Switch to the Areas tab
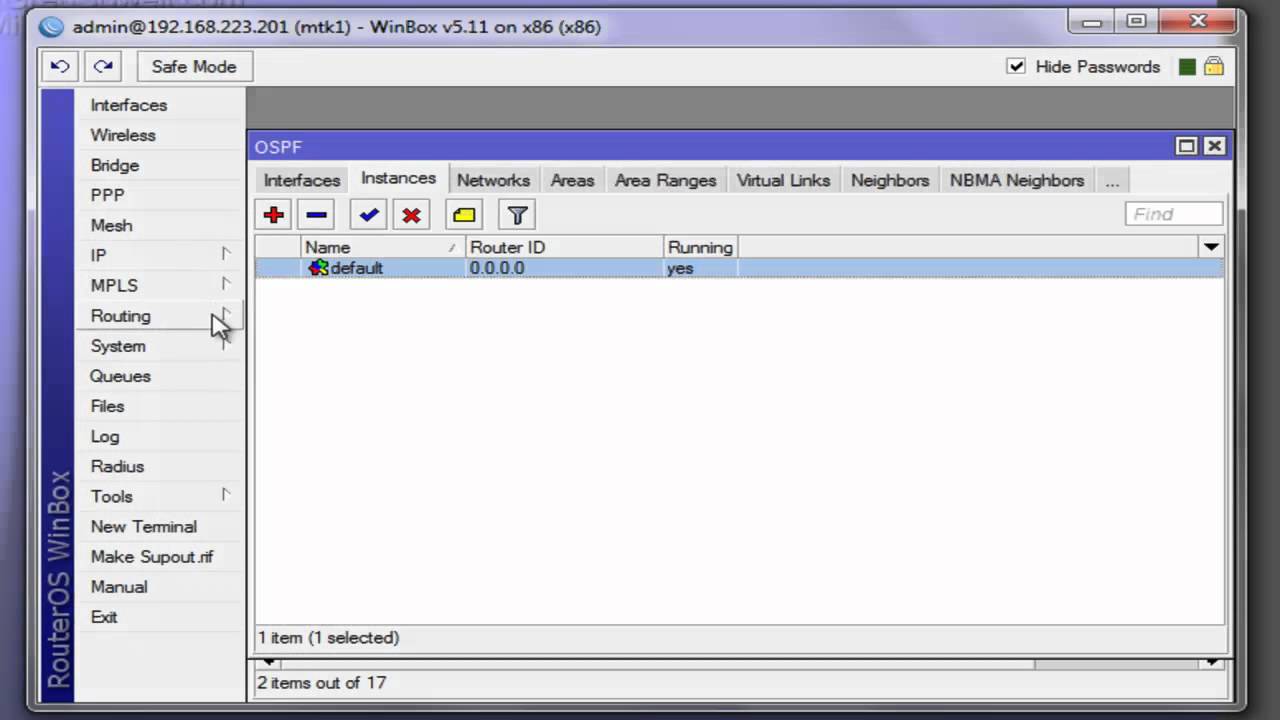The width and height of the screenshot is (1280, 720). click(x=572, y=181)
